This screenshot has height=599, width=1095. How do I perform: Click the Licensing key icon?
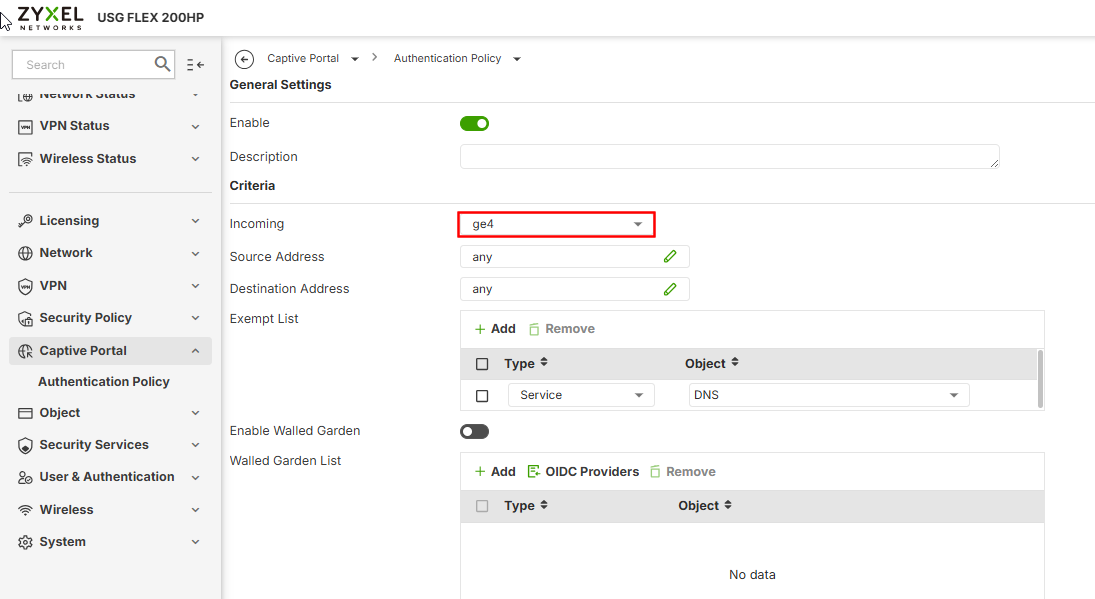[25, 221]
